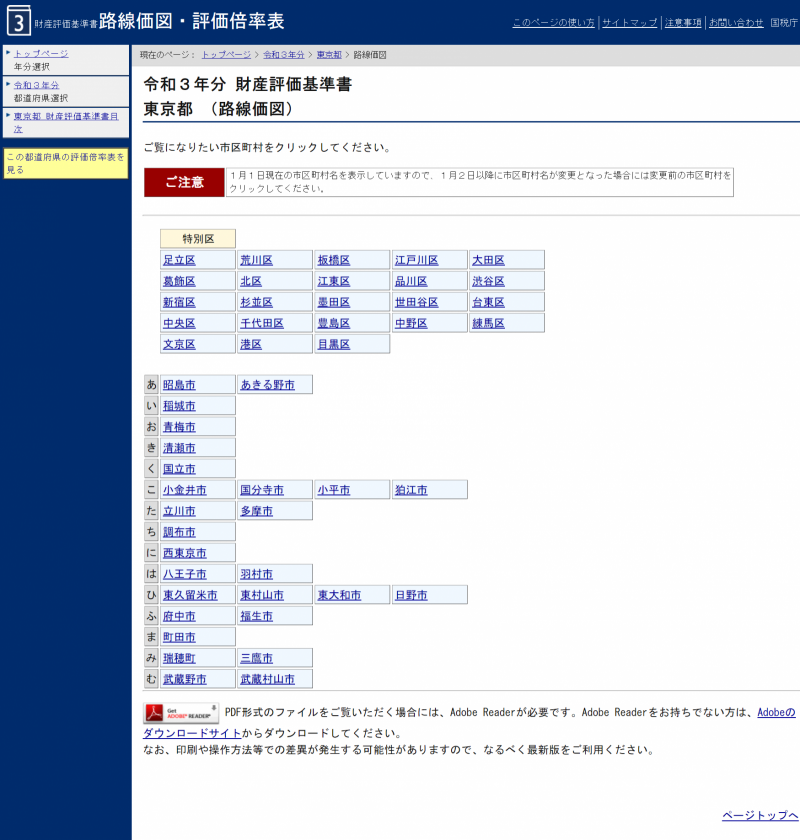
Task: Click the yellow 評価倍率表を見る box
Action: click(x=66, y=163)
